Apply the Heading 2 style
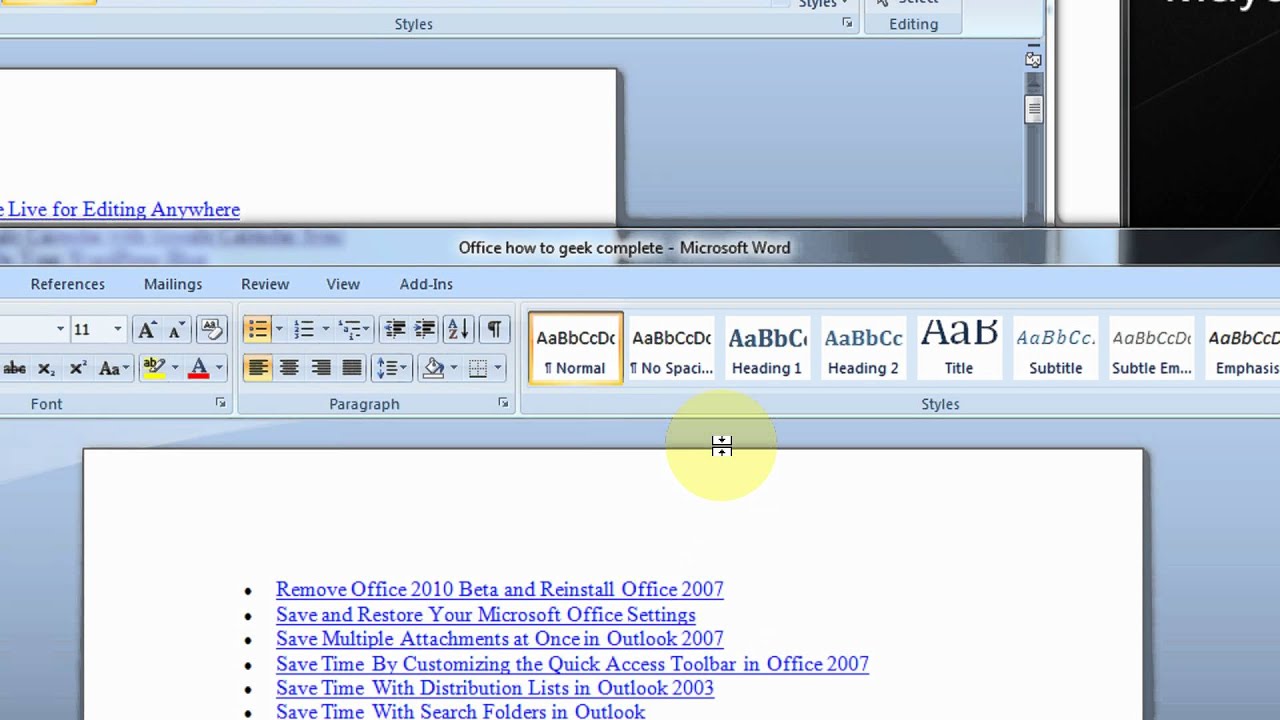The width and height of the screenshot is (1280, 720). (x=863, y=348)
